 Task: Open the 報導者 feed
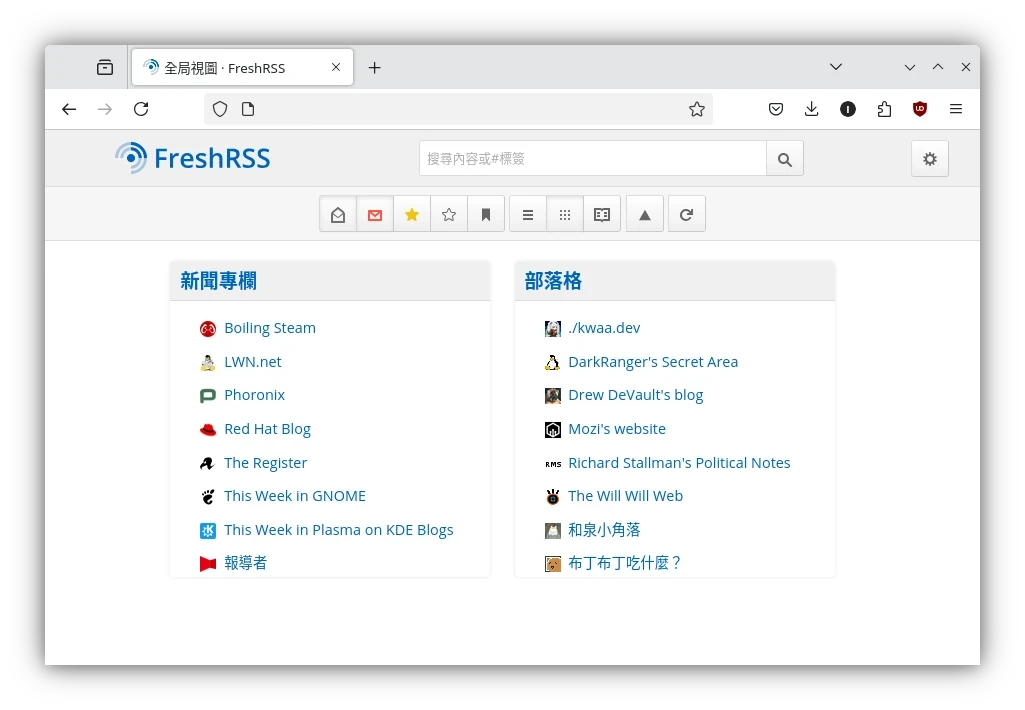[x=246, y=563]
